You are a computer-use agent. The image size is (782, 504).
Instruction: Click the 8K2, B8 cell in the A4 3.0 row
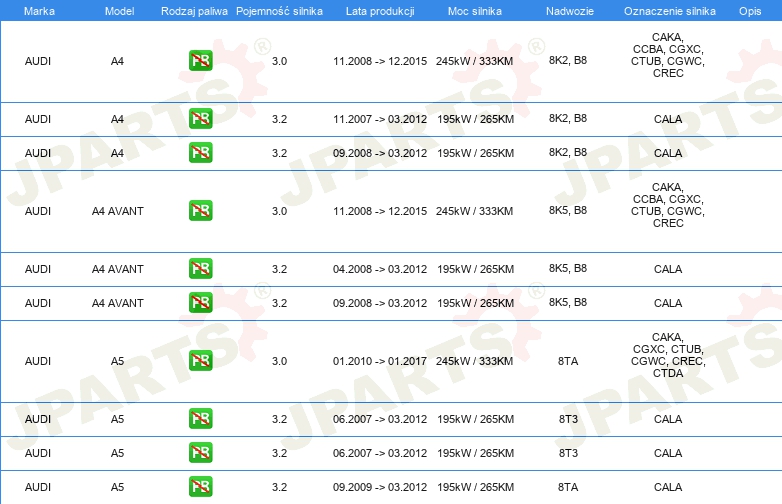[568, 60]
